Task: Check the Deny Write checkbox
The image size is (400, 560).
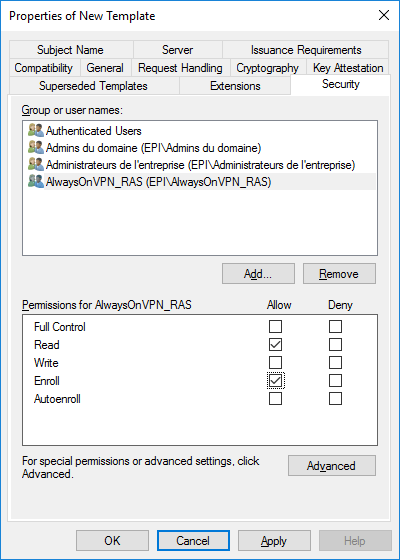Action: pyautogui.click(x=335, y=362)
